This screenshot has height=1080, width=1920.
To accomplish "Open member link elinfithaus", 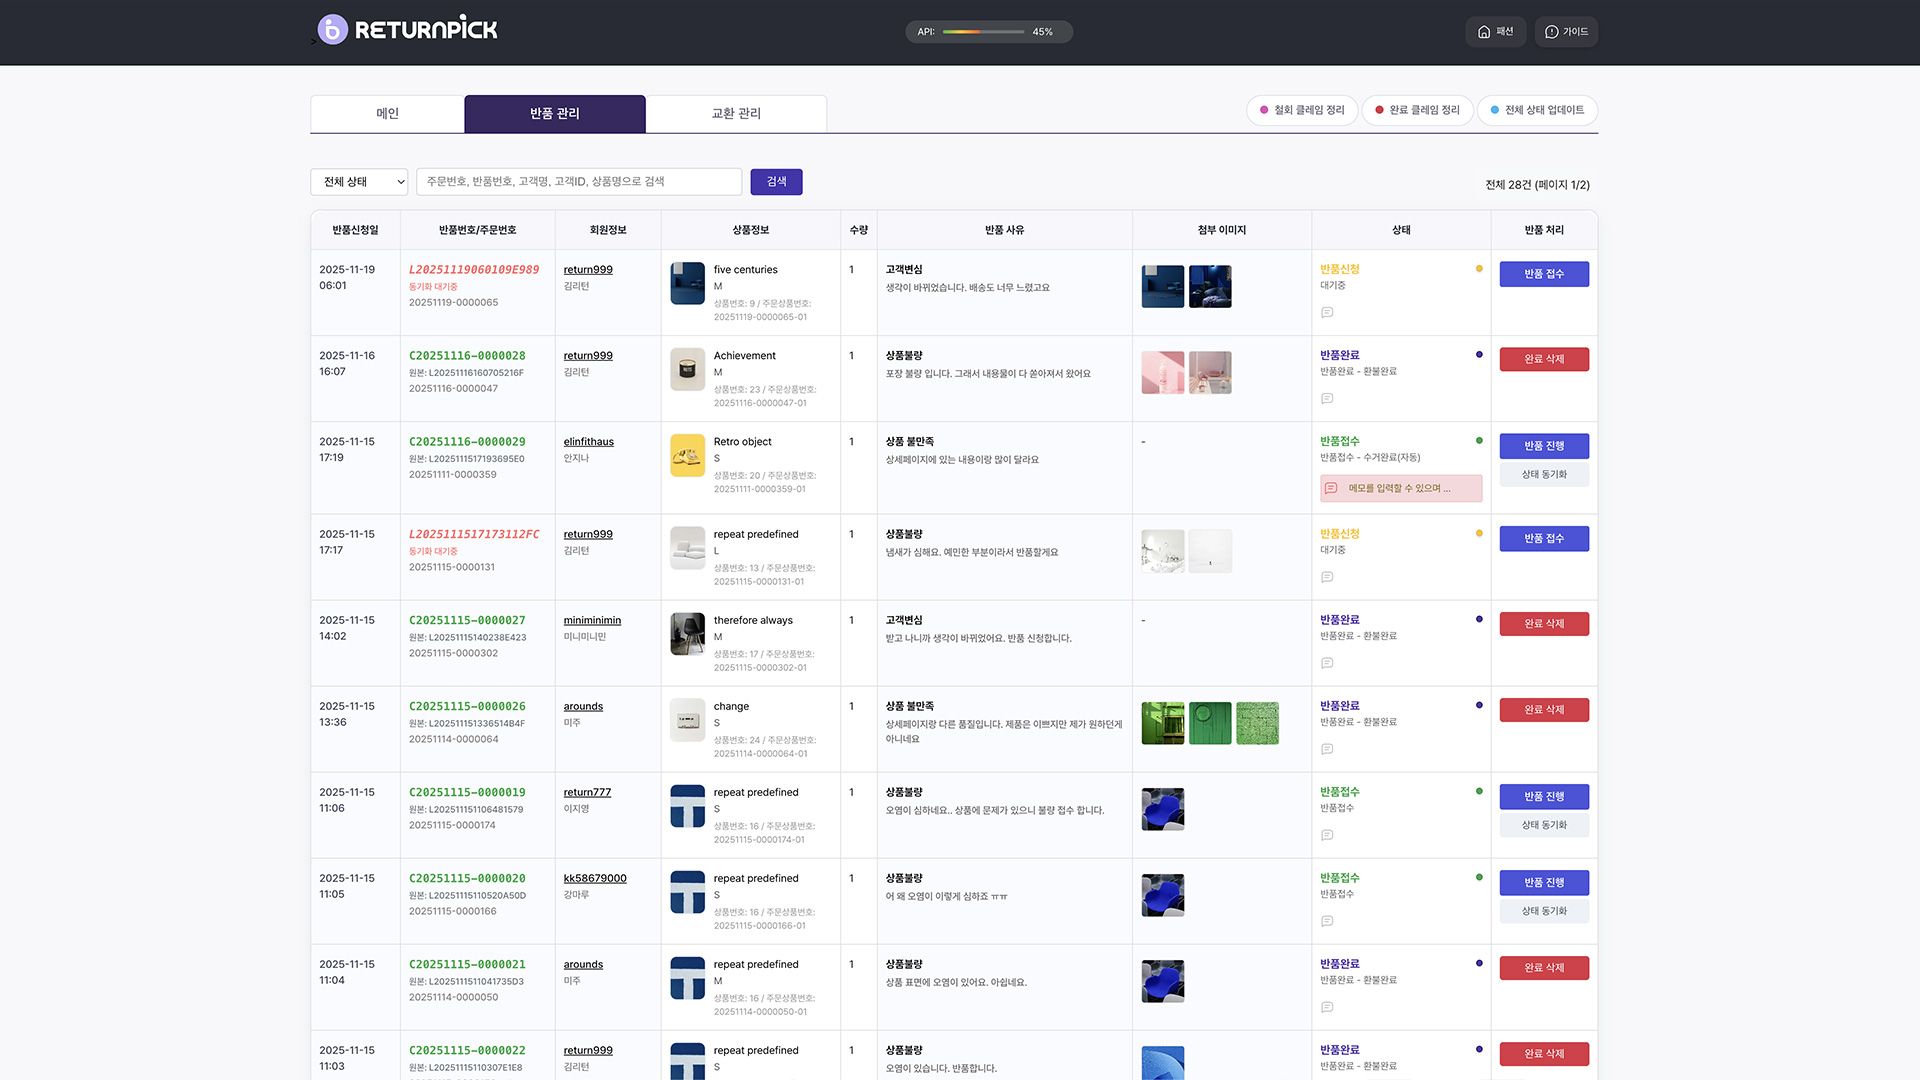I will [x=588, y=442].
